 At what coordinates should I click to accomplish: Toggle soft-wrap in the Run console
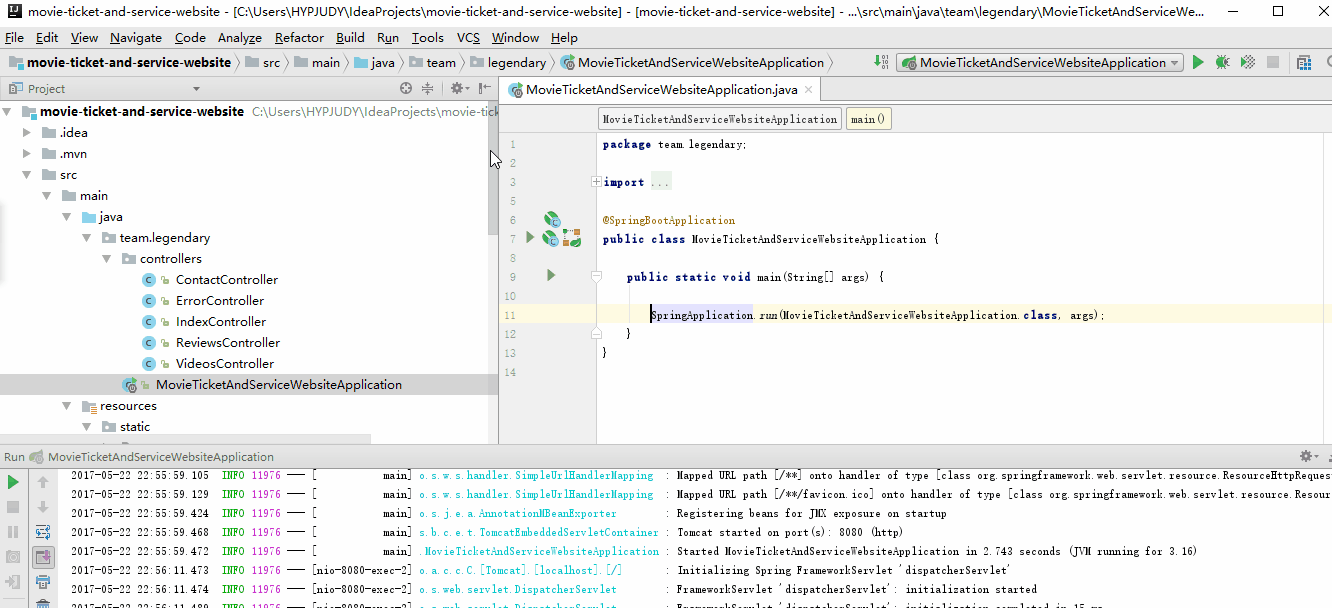pos(43,532)
